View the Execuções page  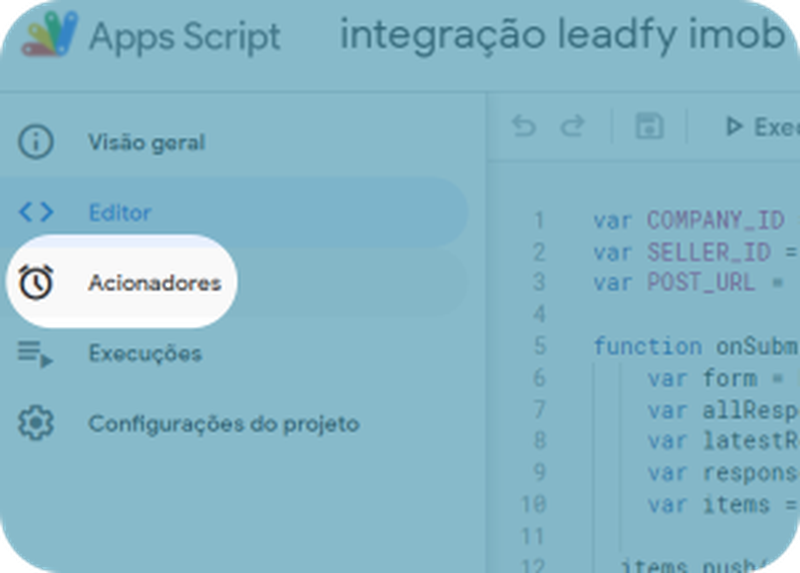(x=145, y=354)
